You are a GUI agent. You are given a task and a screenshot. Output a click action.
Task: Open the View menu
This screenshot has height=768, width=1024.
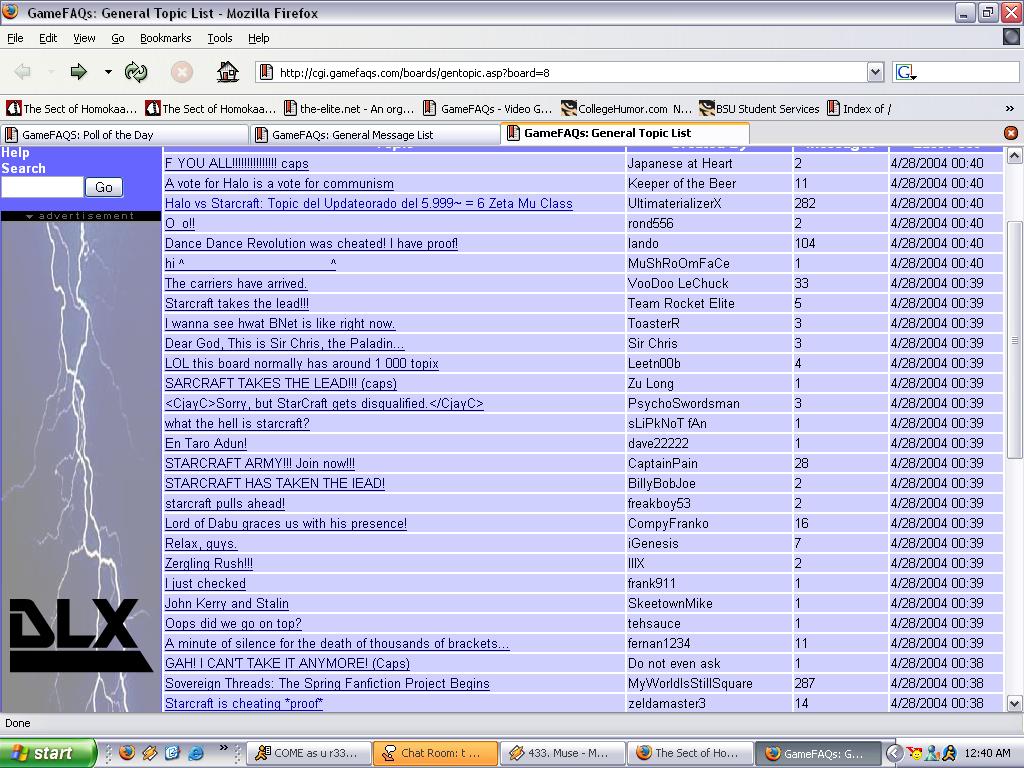pos(84,38)
